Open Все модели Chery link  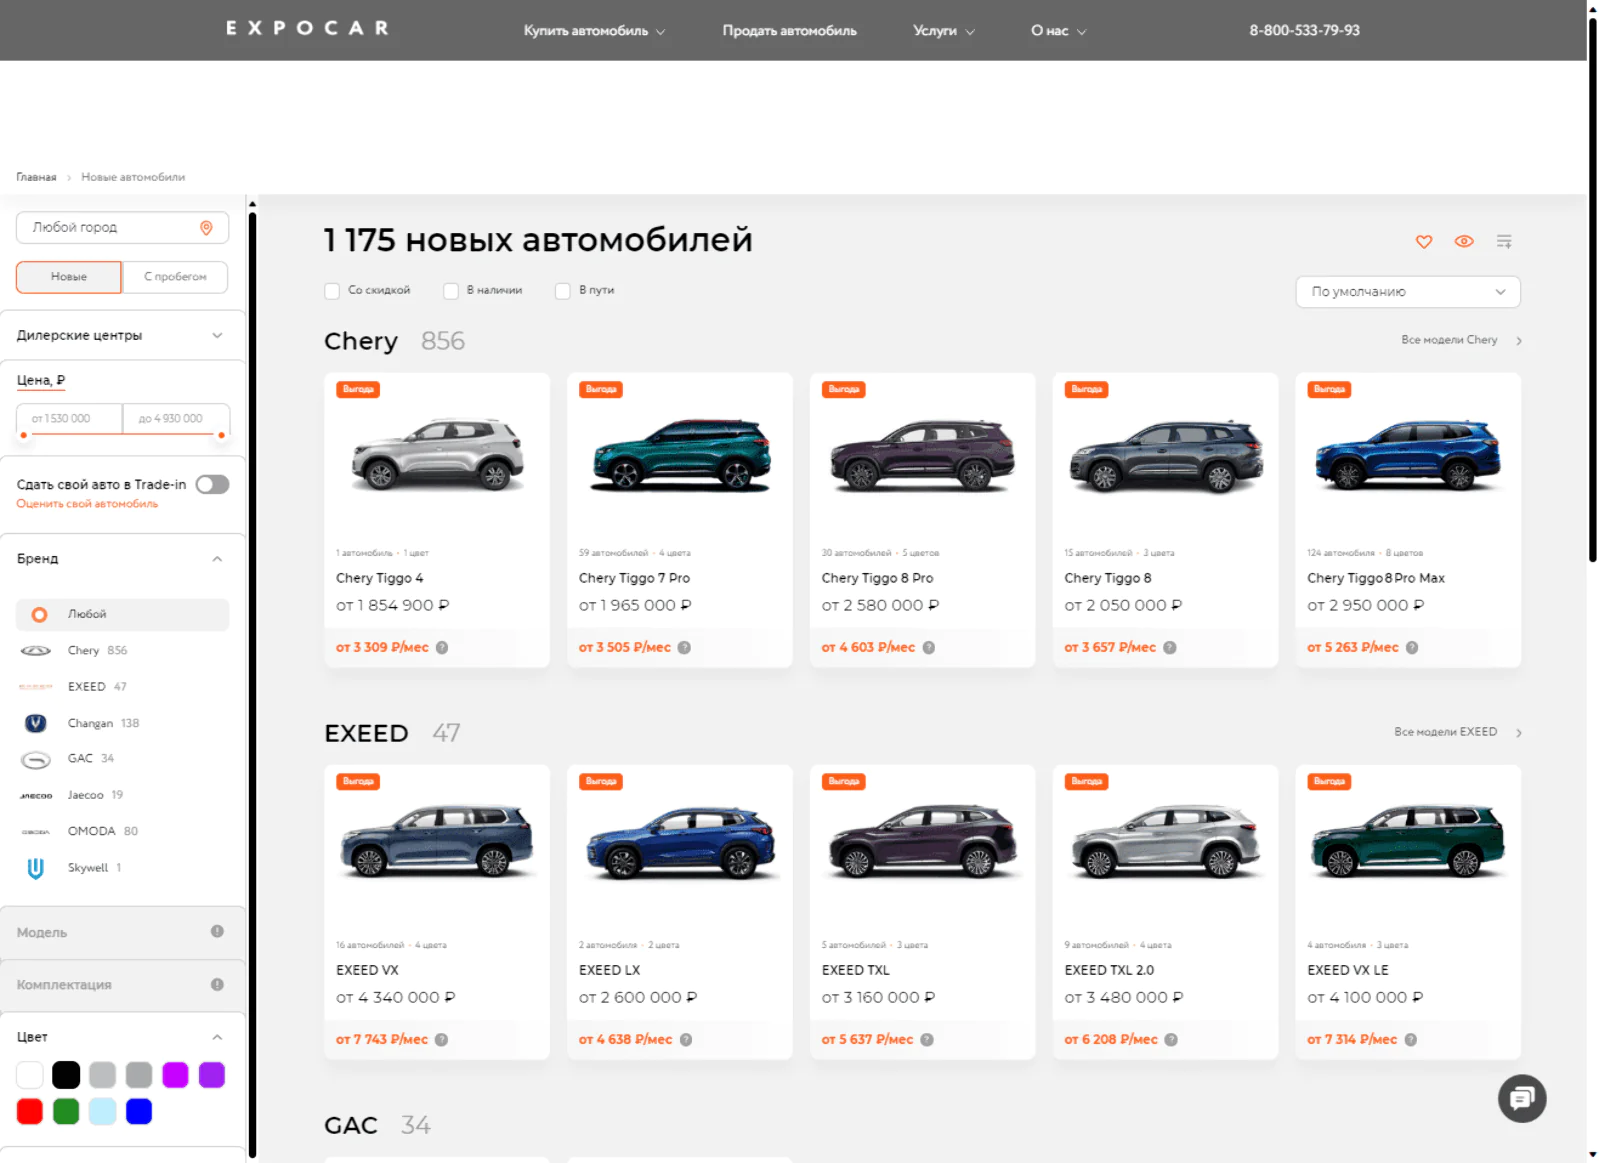coord(1449,340)
